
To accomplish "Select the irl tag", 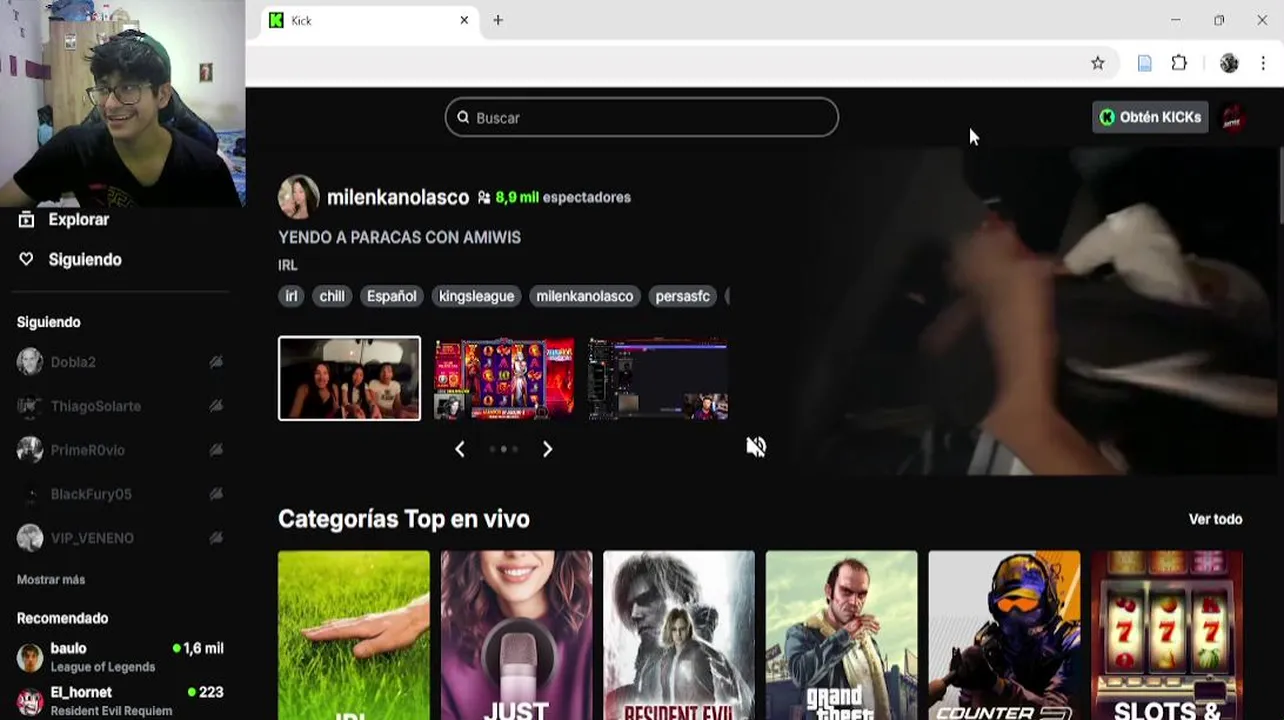I will click(291, 296).
